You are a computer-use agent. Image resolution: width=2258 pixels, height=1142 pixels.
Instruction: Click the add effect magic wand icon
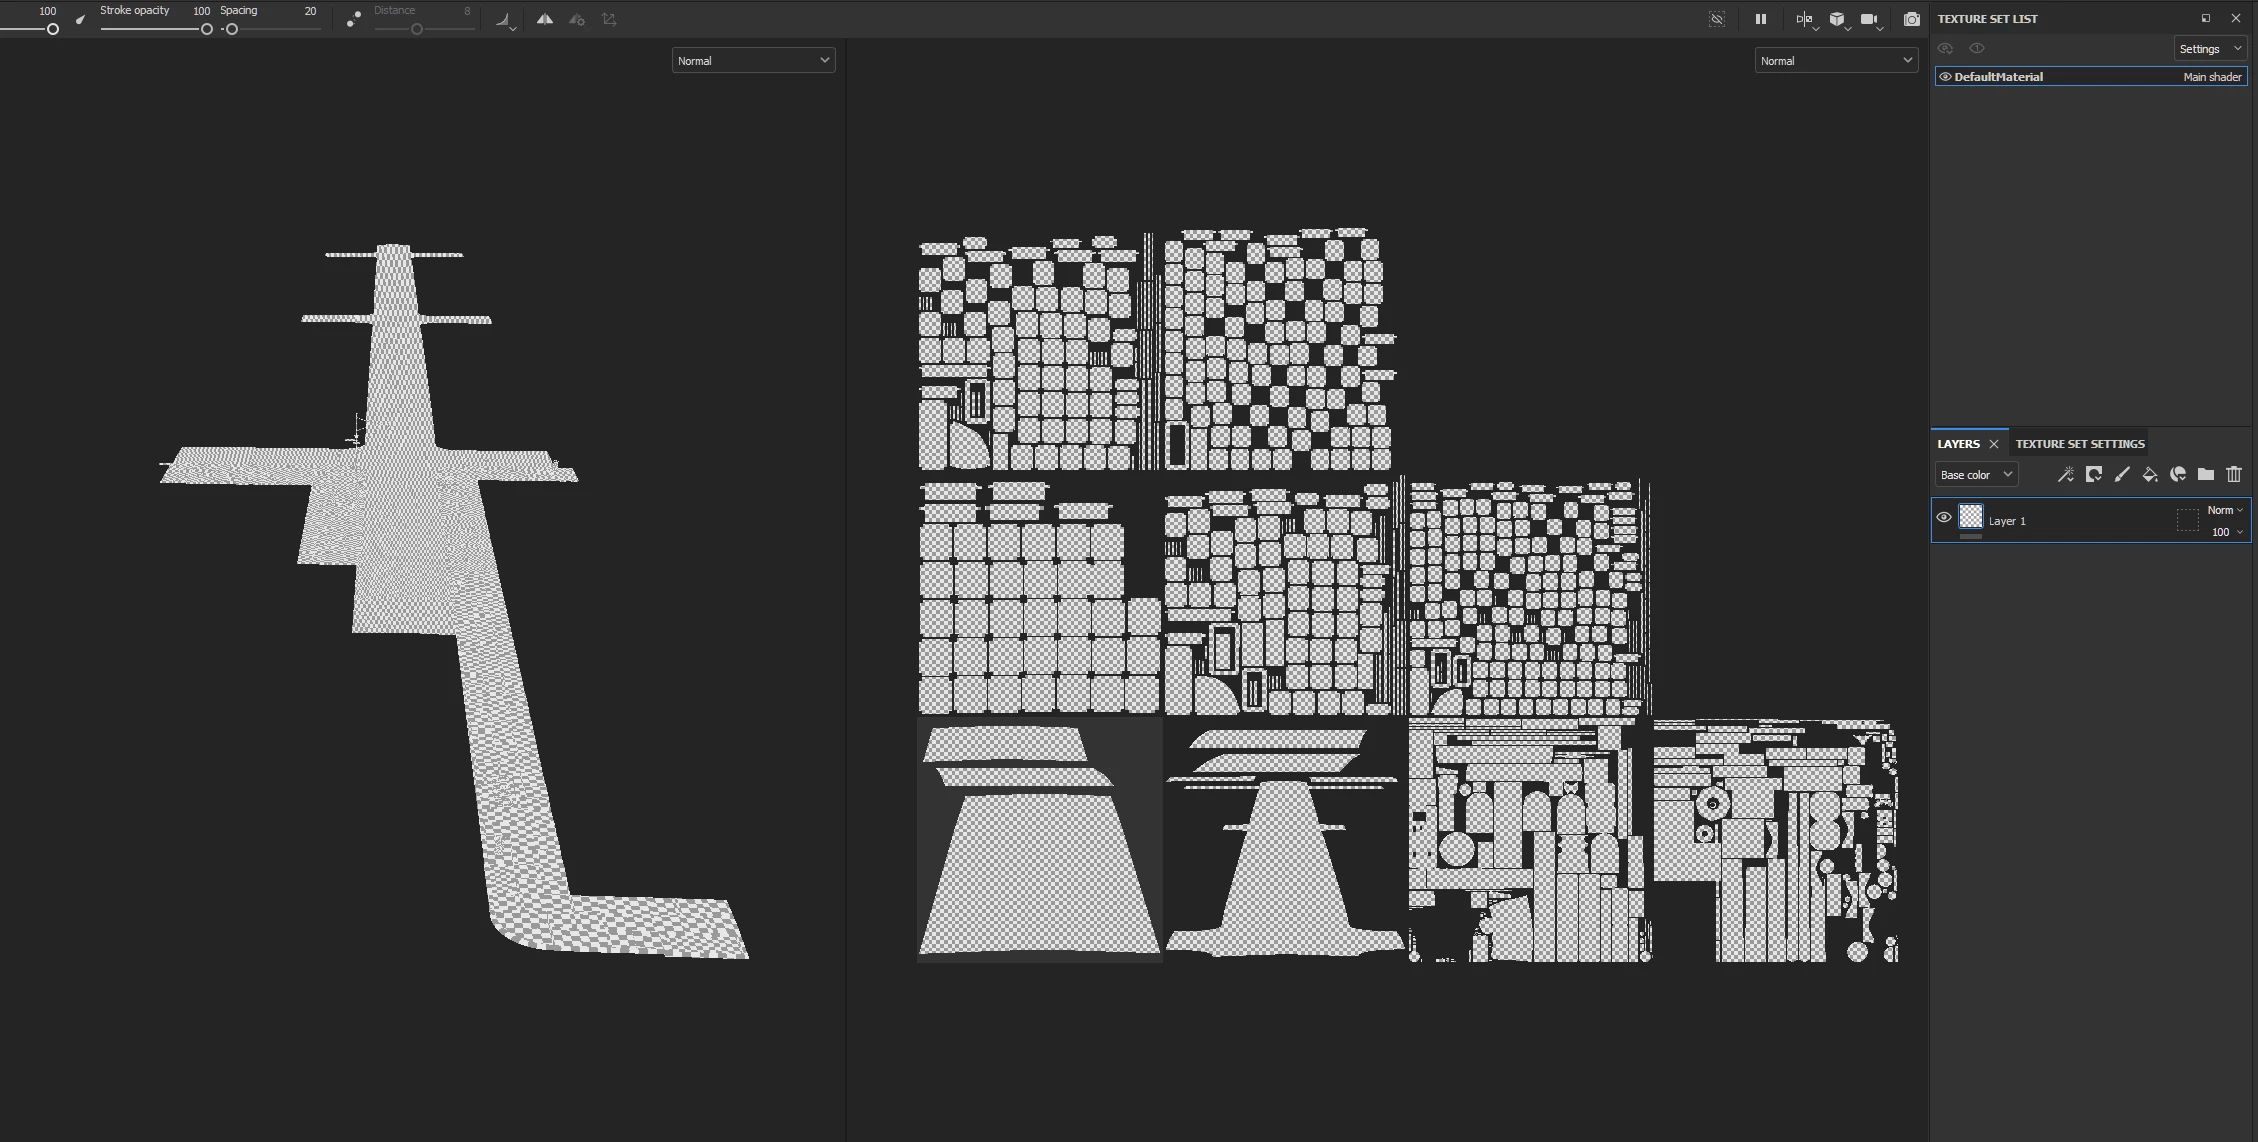point(2064,475)
